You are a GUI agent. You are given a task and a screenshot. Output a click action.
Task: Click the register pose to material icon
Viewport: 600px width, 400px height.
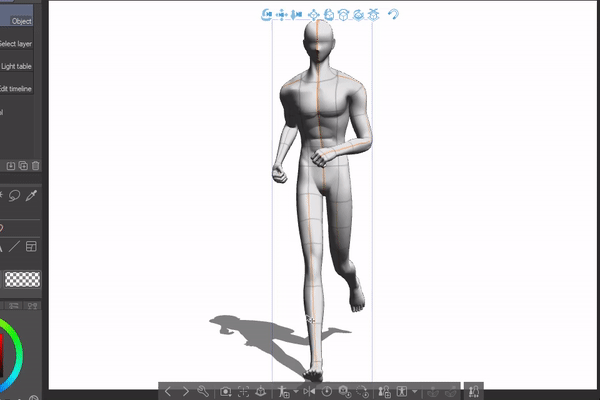coord(284,391)
